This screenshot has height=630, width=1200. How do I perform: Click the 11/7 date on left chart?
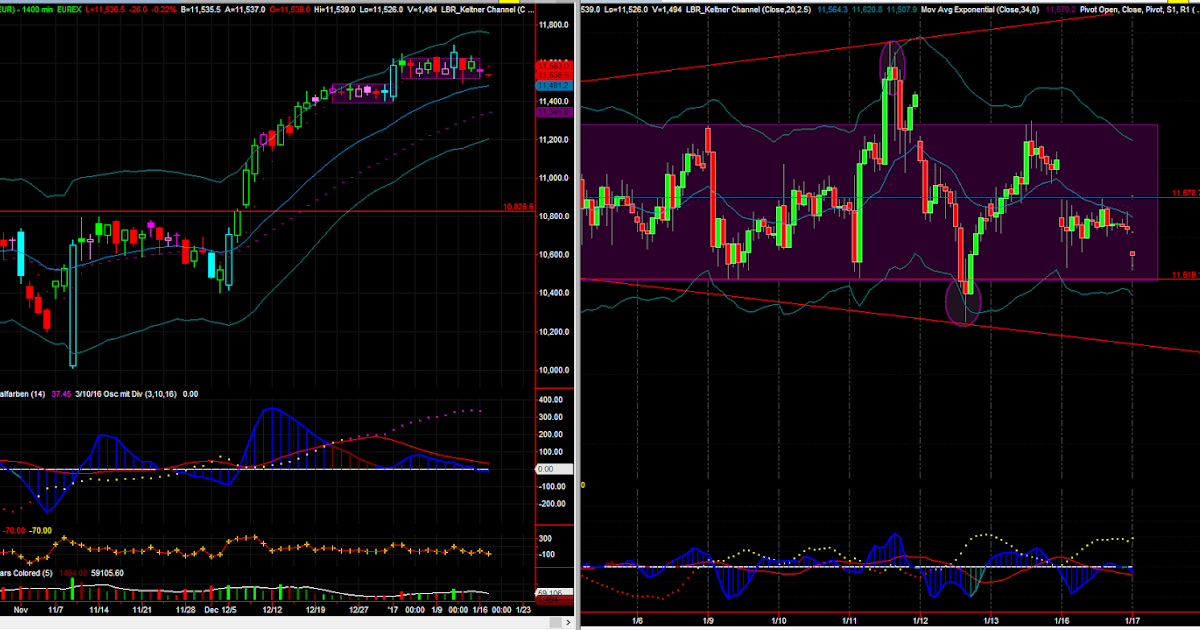(56, 608)
